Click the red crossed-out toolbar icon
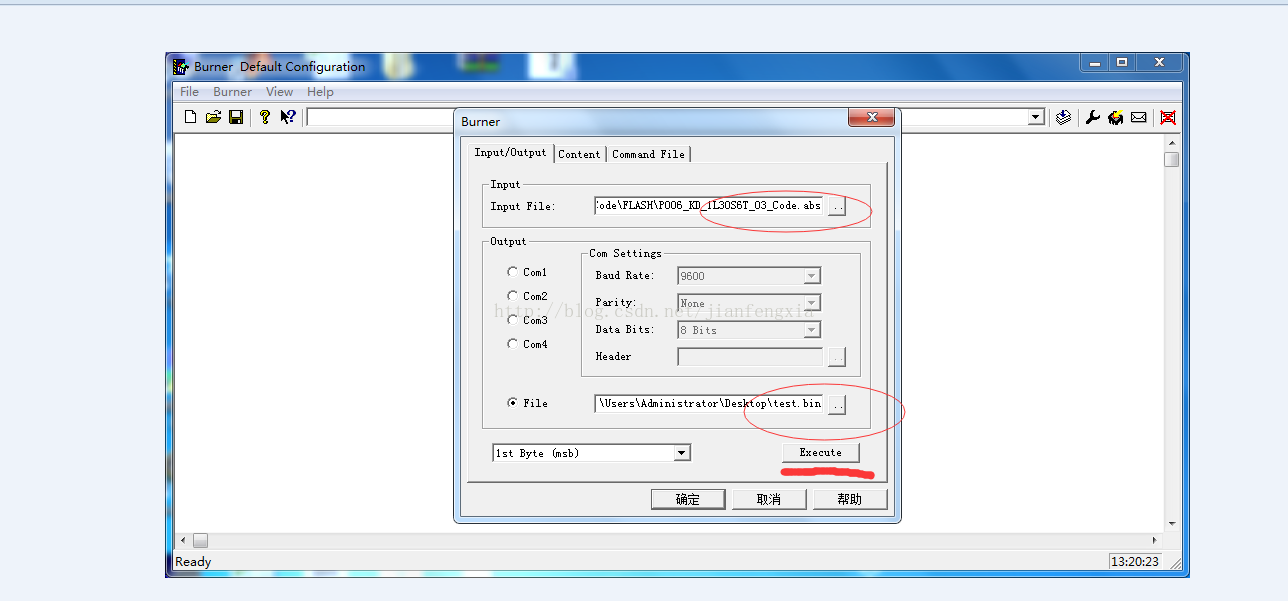Viewport: 1288px width, 601px height. click(x=1167, y=117)
